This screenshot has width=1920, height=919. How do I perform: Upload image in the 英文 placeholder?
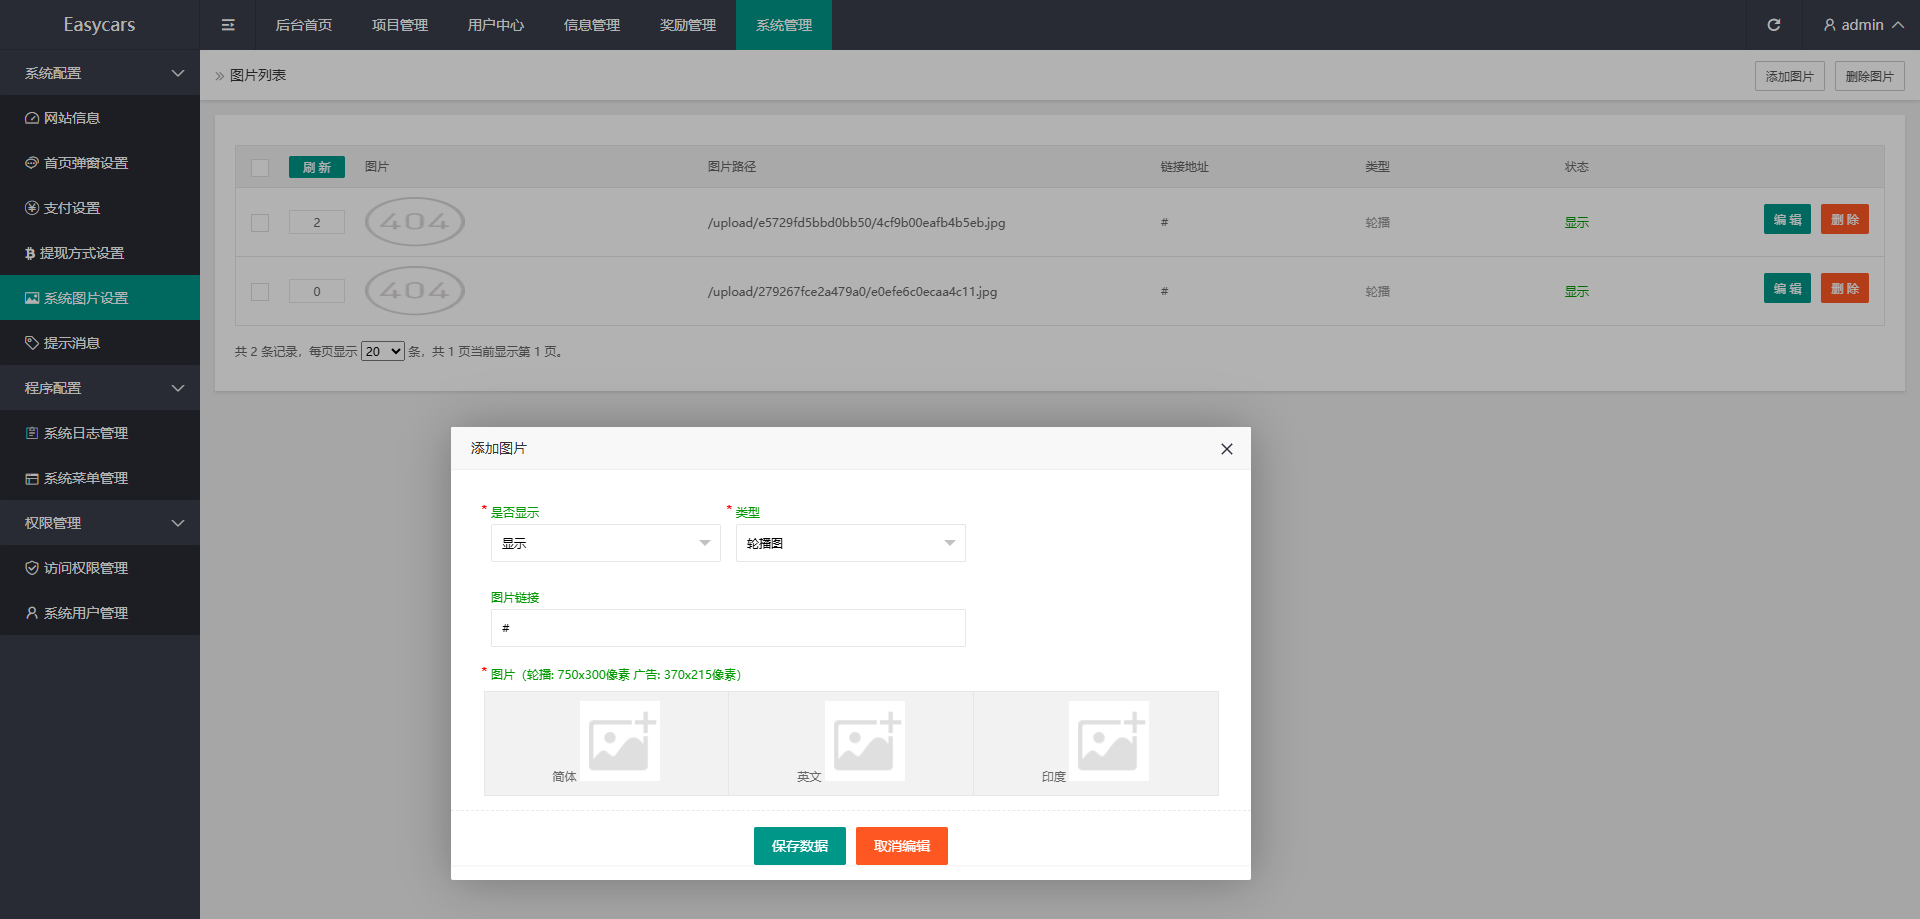[864, 741]
